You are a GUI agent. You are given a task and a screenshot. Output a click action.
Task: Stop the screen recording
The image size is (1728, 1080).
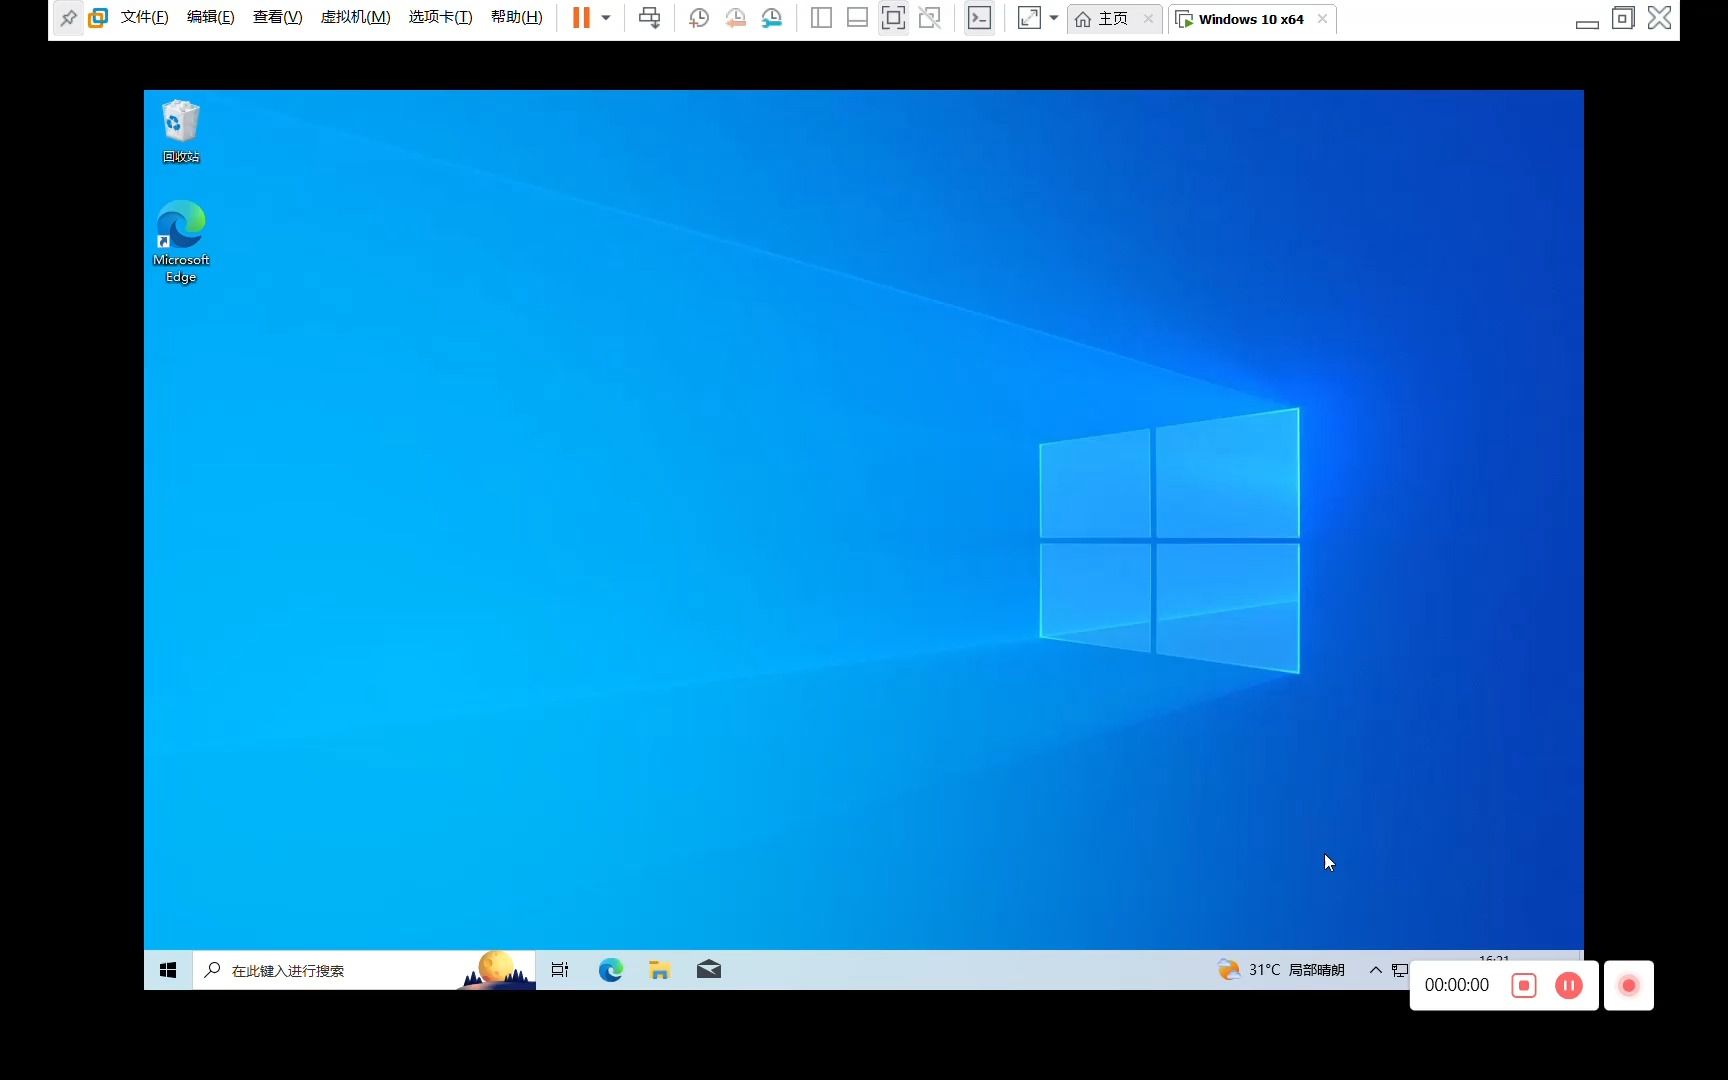click(1523, 986)
